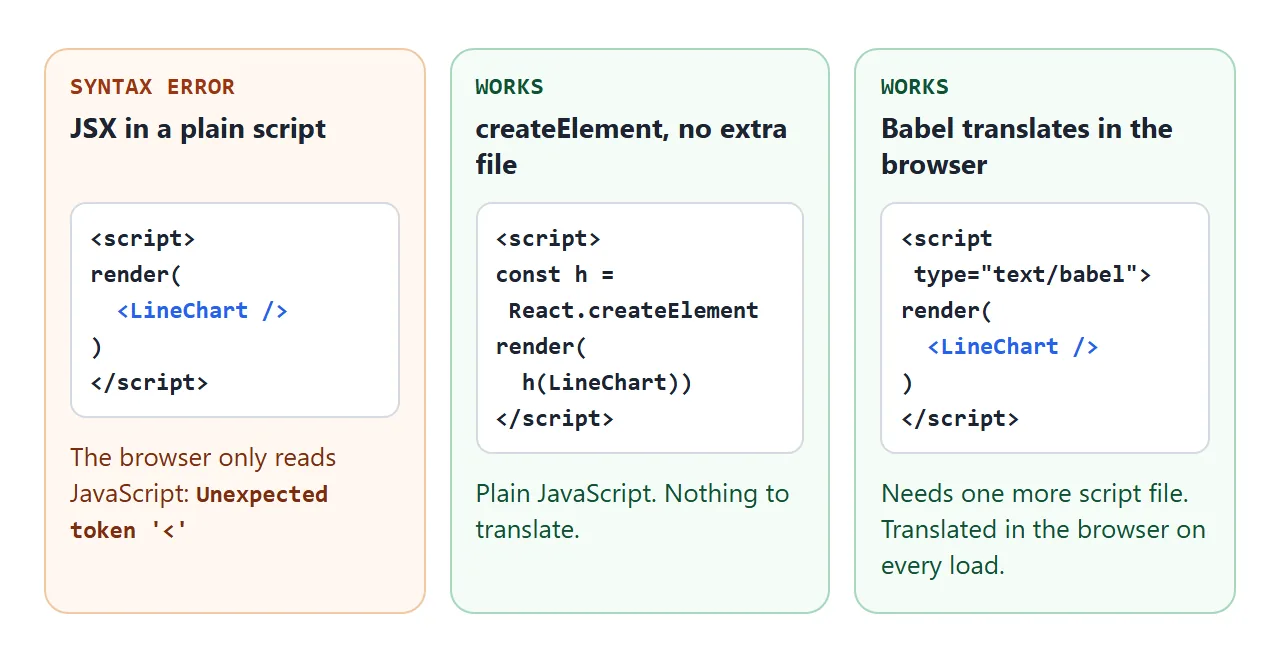1280x666 pixels.
Task: Select the "createElement, no extra file" heading
Action: pos(631,147)
